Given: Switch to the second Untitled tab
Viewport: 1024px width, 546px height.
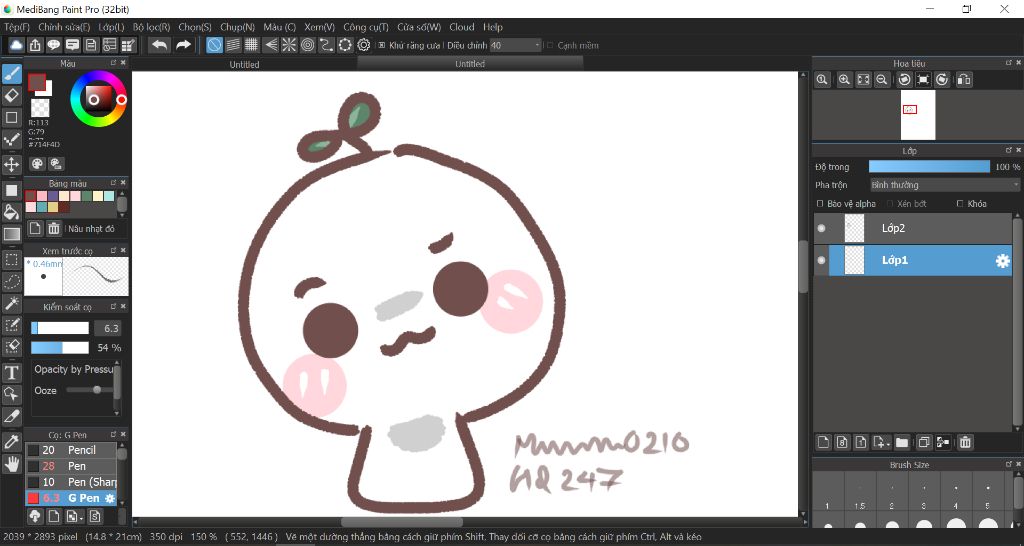Looking at the screenshot, I should pyautogui.click(x=470, y=63).
